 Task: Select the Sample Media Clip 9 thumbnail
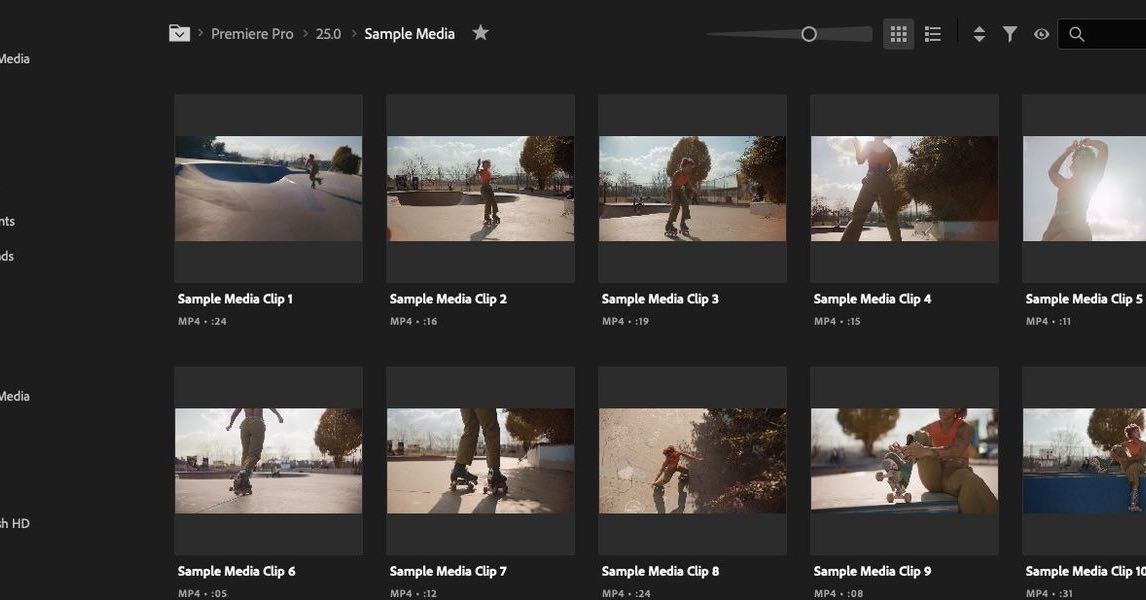click(x=904, y=461)
